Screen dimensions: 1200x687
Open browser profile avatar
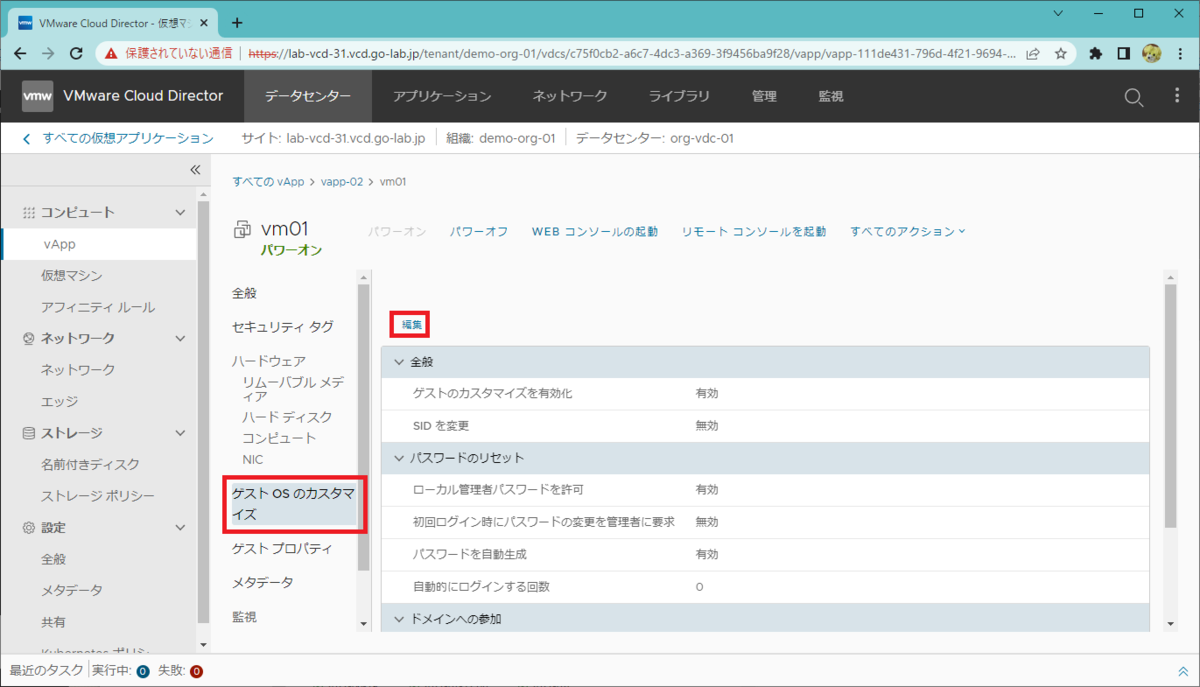(x=1151, y=53)
